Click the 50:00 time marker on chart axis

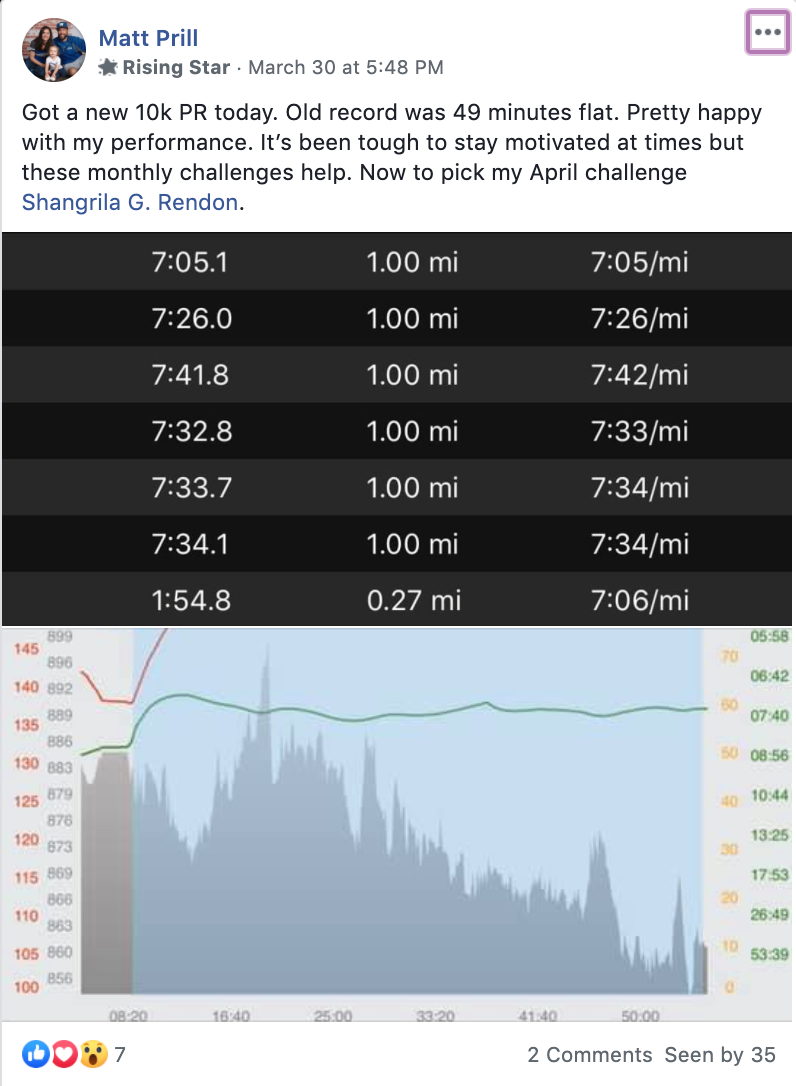(640, 1016)
